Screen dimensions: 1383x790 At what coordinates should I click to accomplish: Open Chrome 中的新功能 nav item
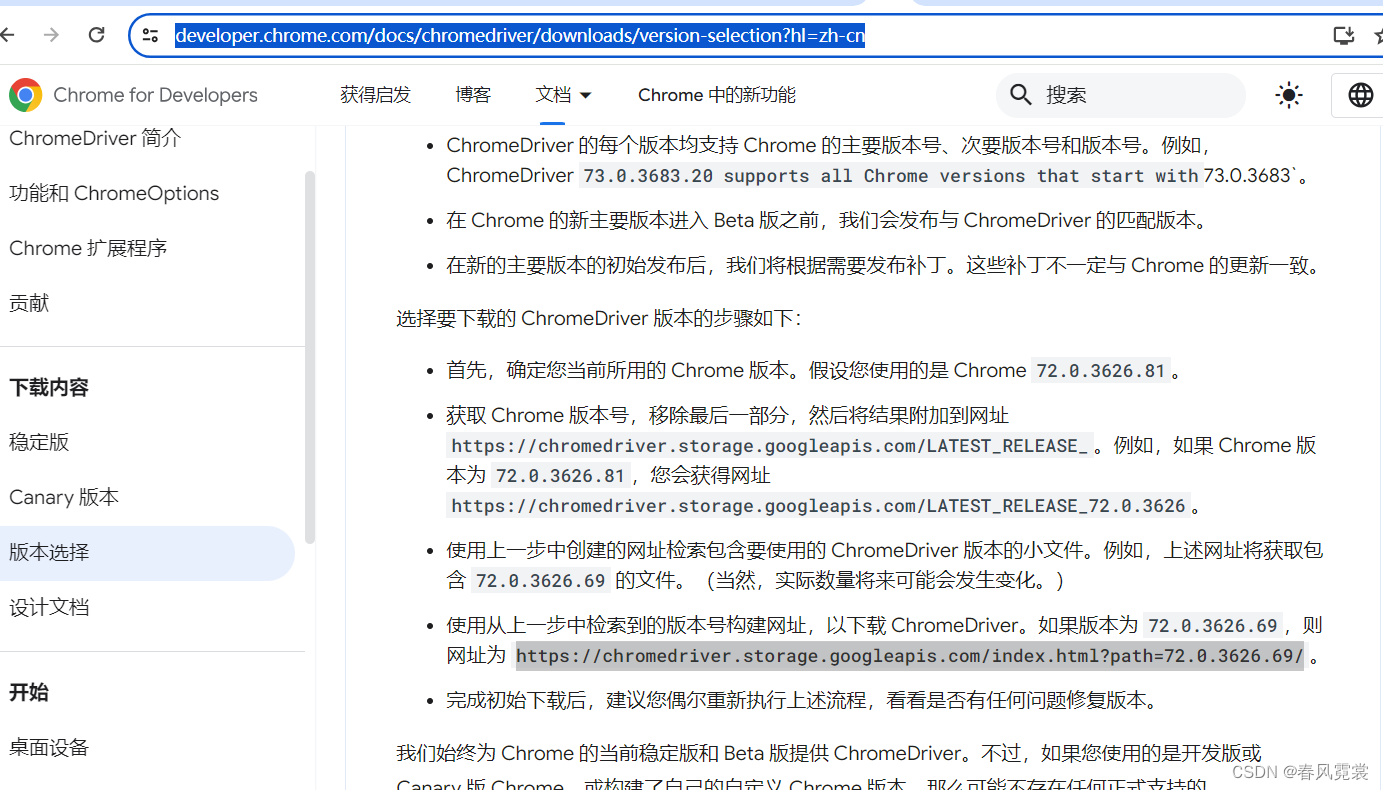coord(717,95)
